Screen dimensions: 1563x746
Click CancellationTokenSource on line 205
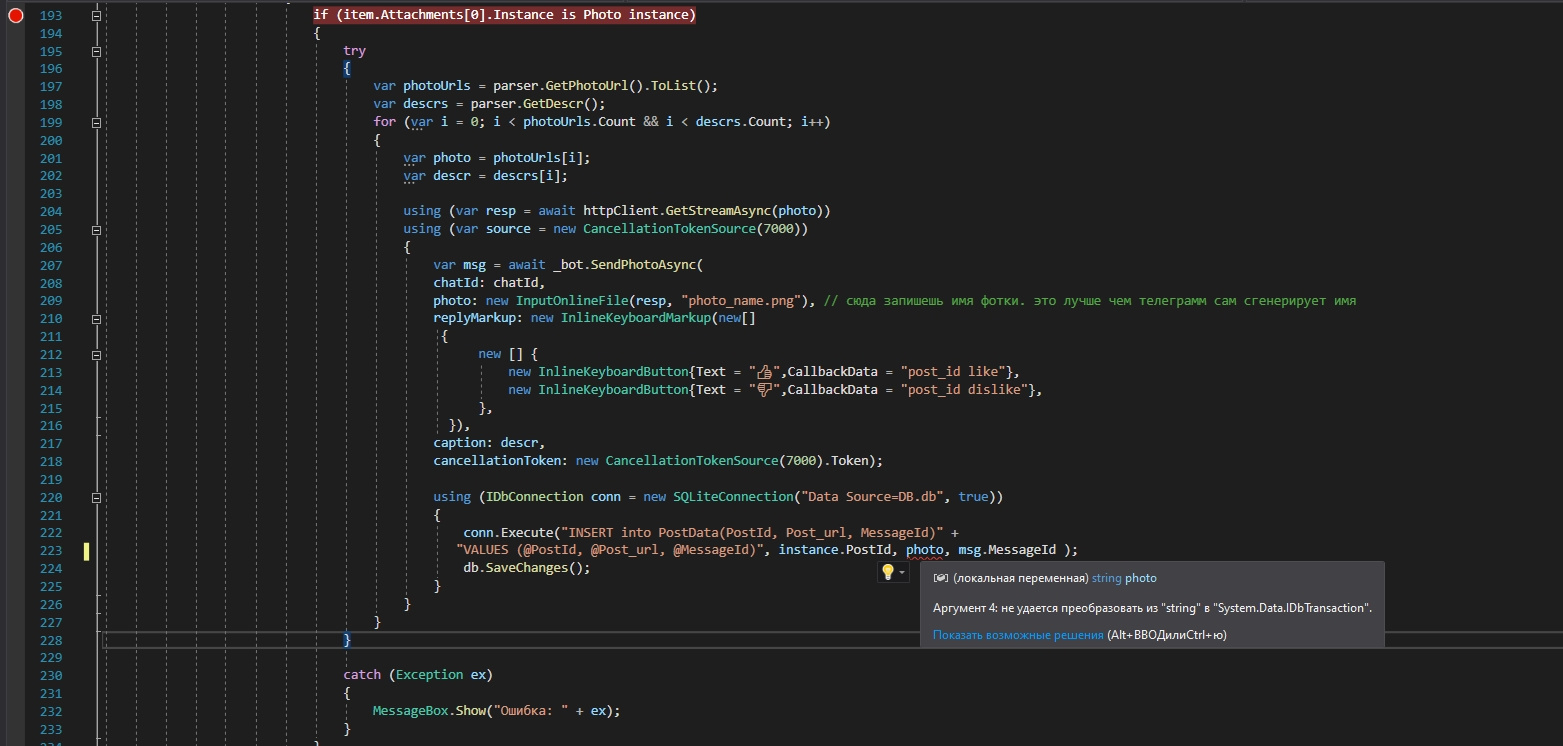pyautogui.click(x=671, y=229)
